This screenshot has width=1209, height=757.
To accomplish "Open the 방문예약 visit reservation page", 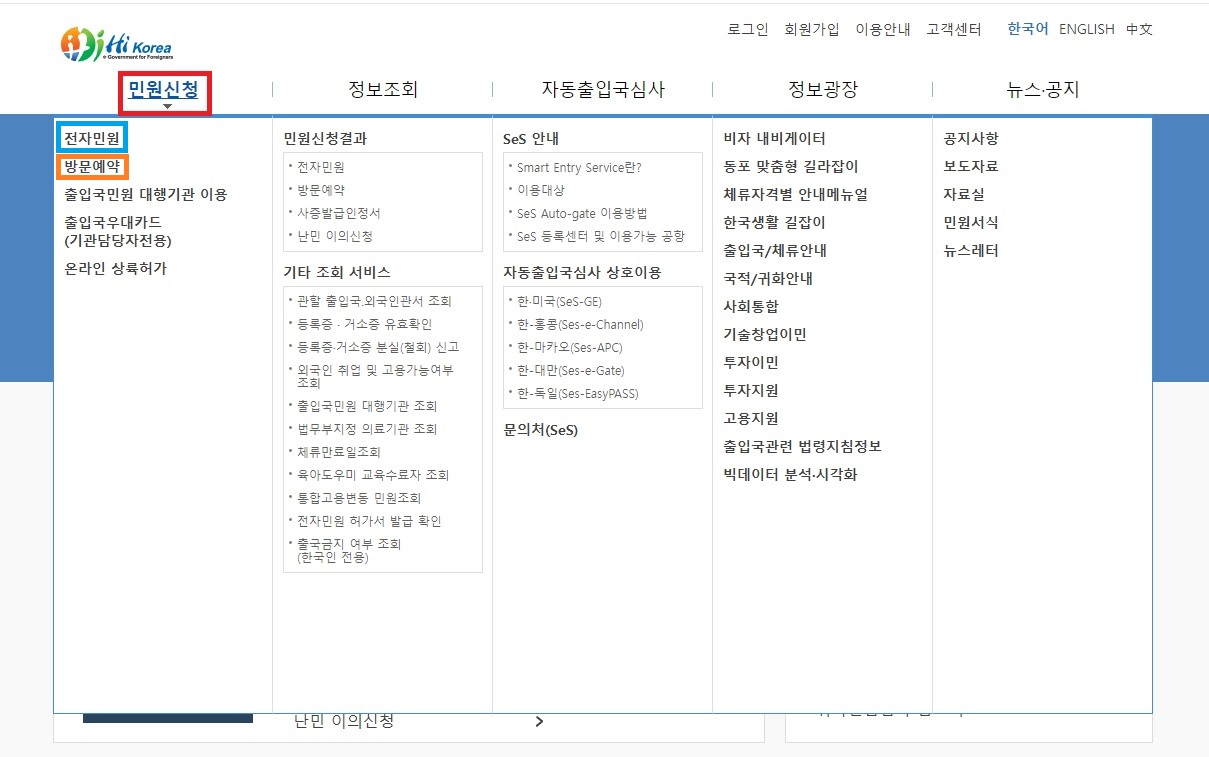I will pyautogui.click(x=92, y=167).
